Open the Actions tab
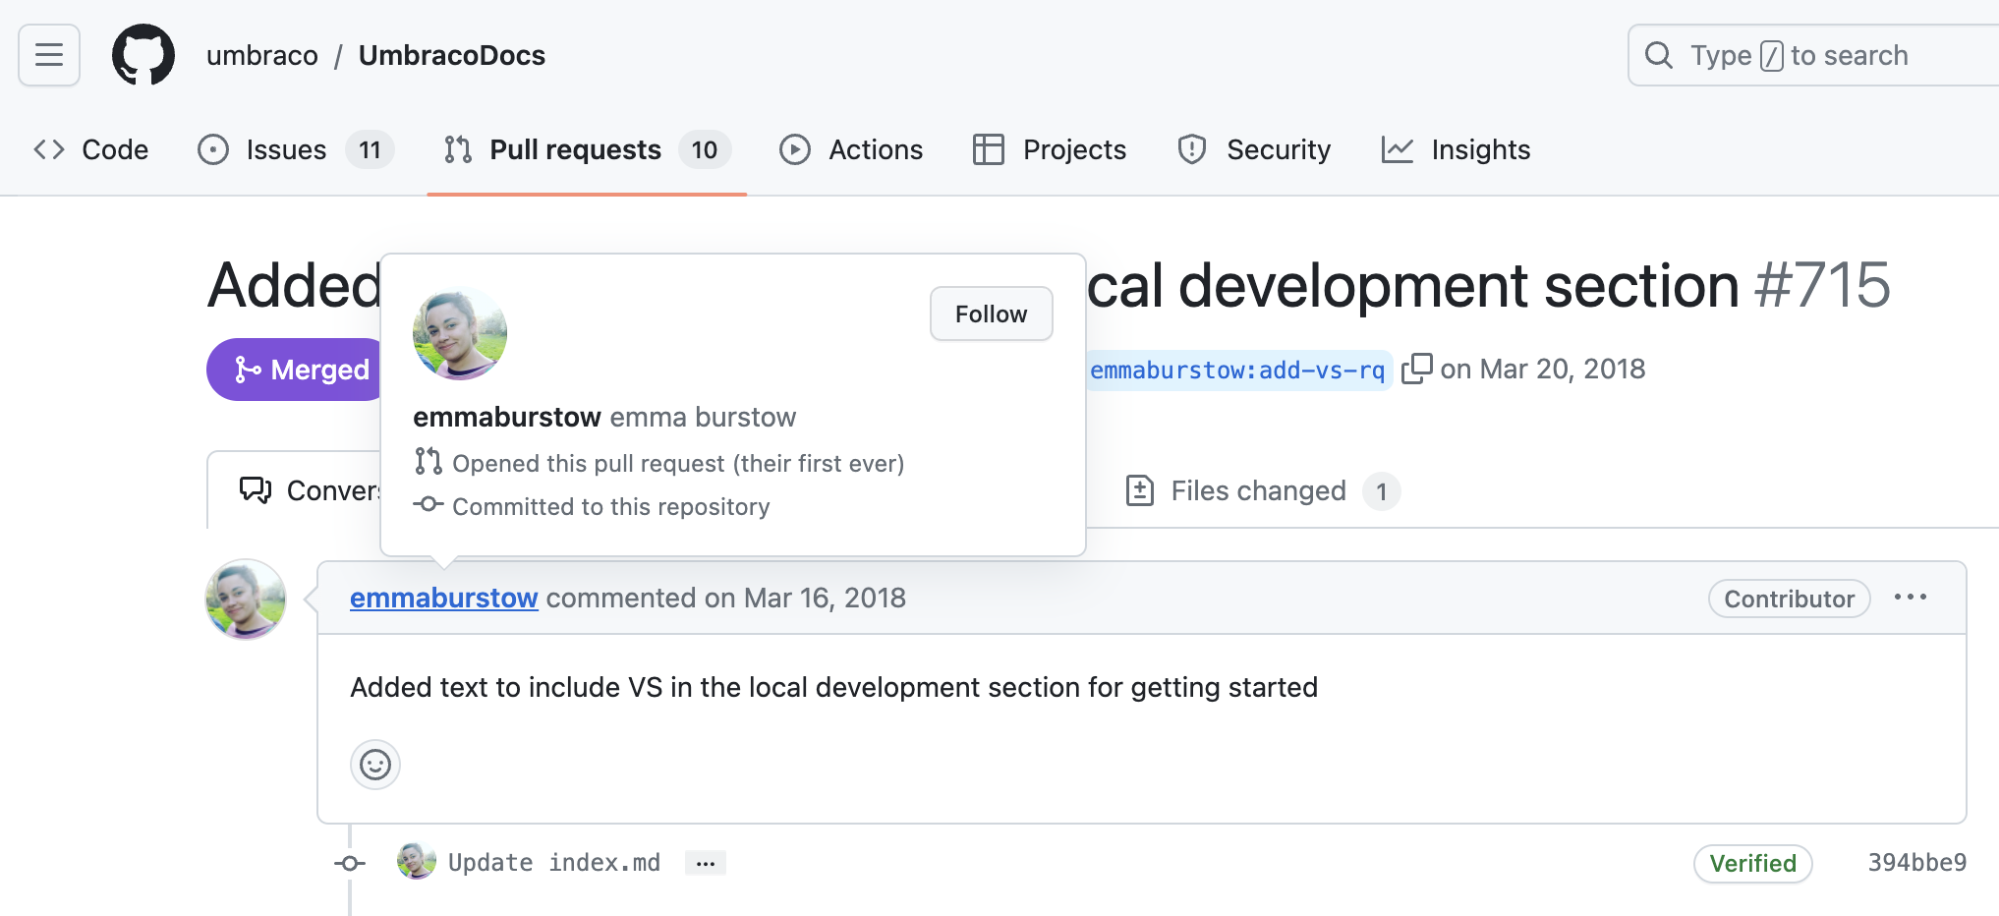 (851, 150)
